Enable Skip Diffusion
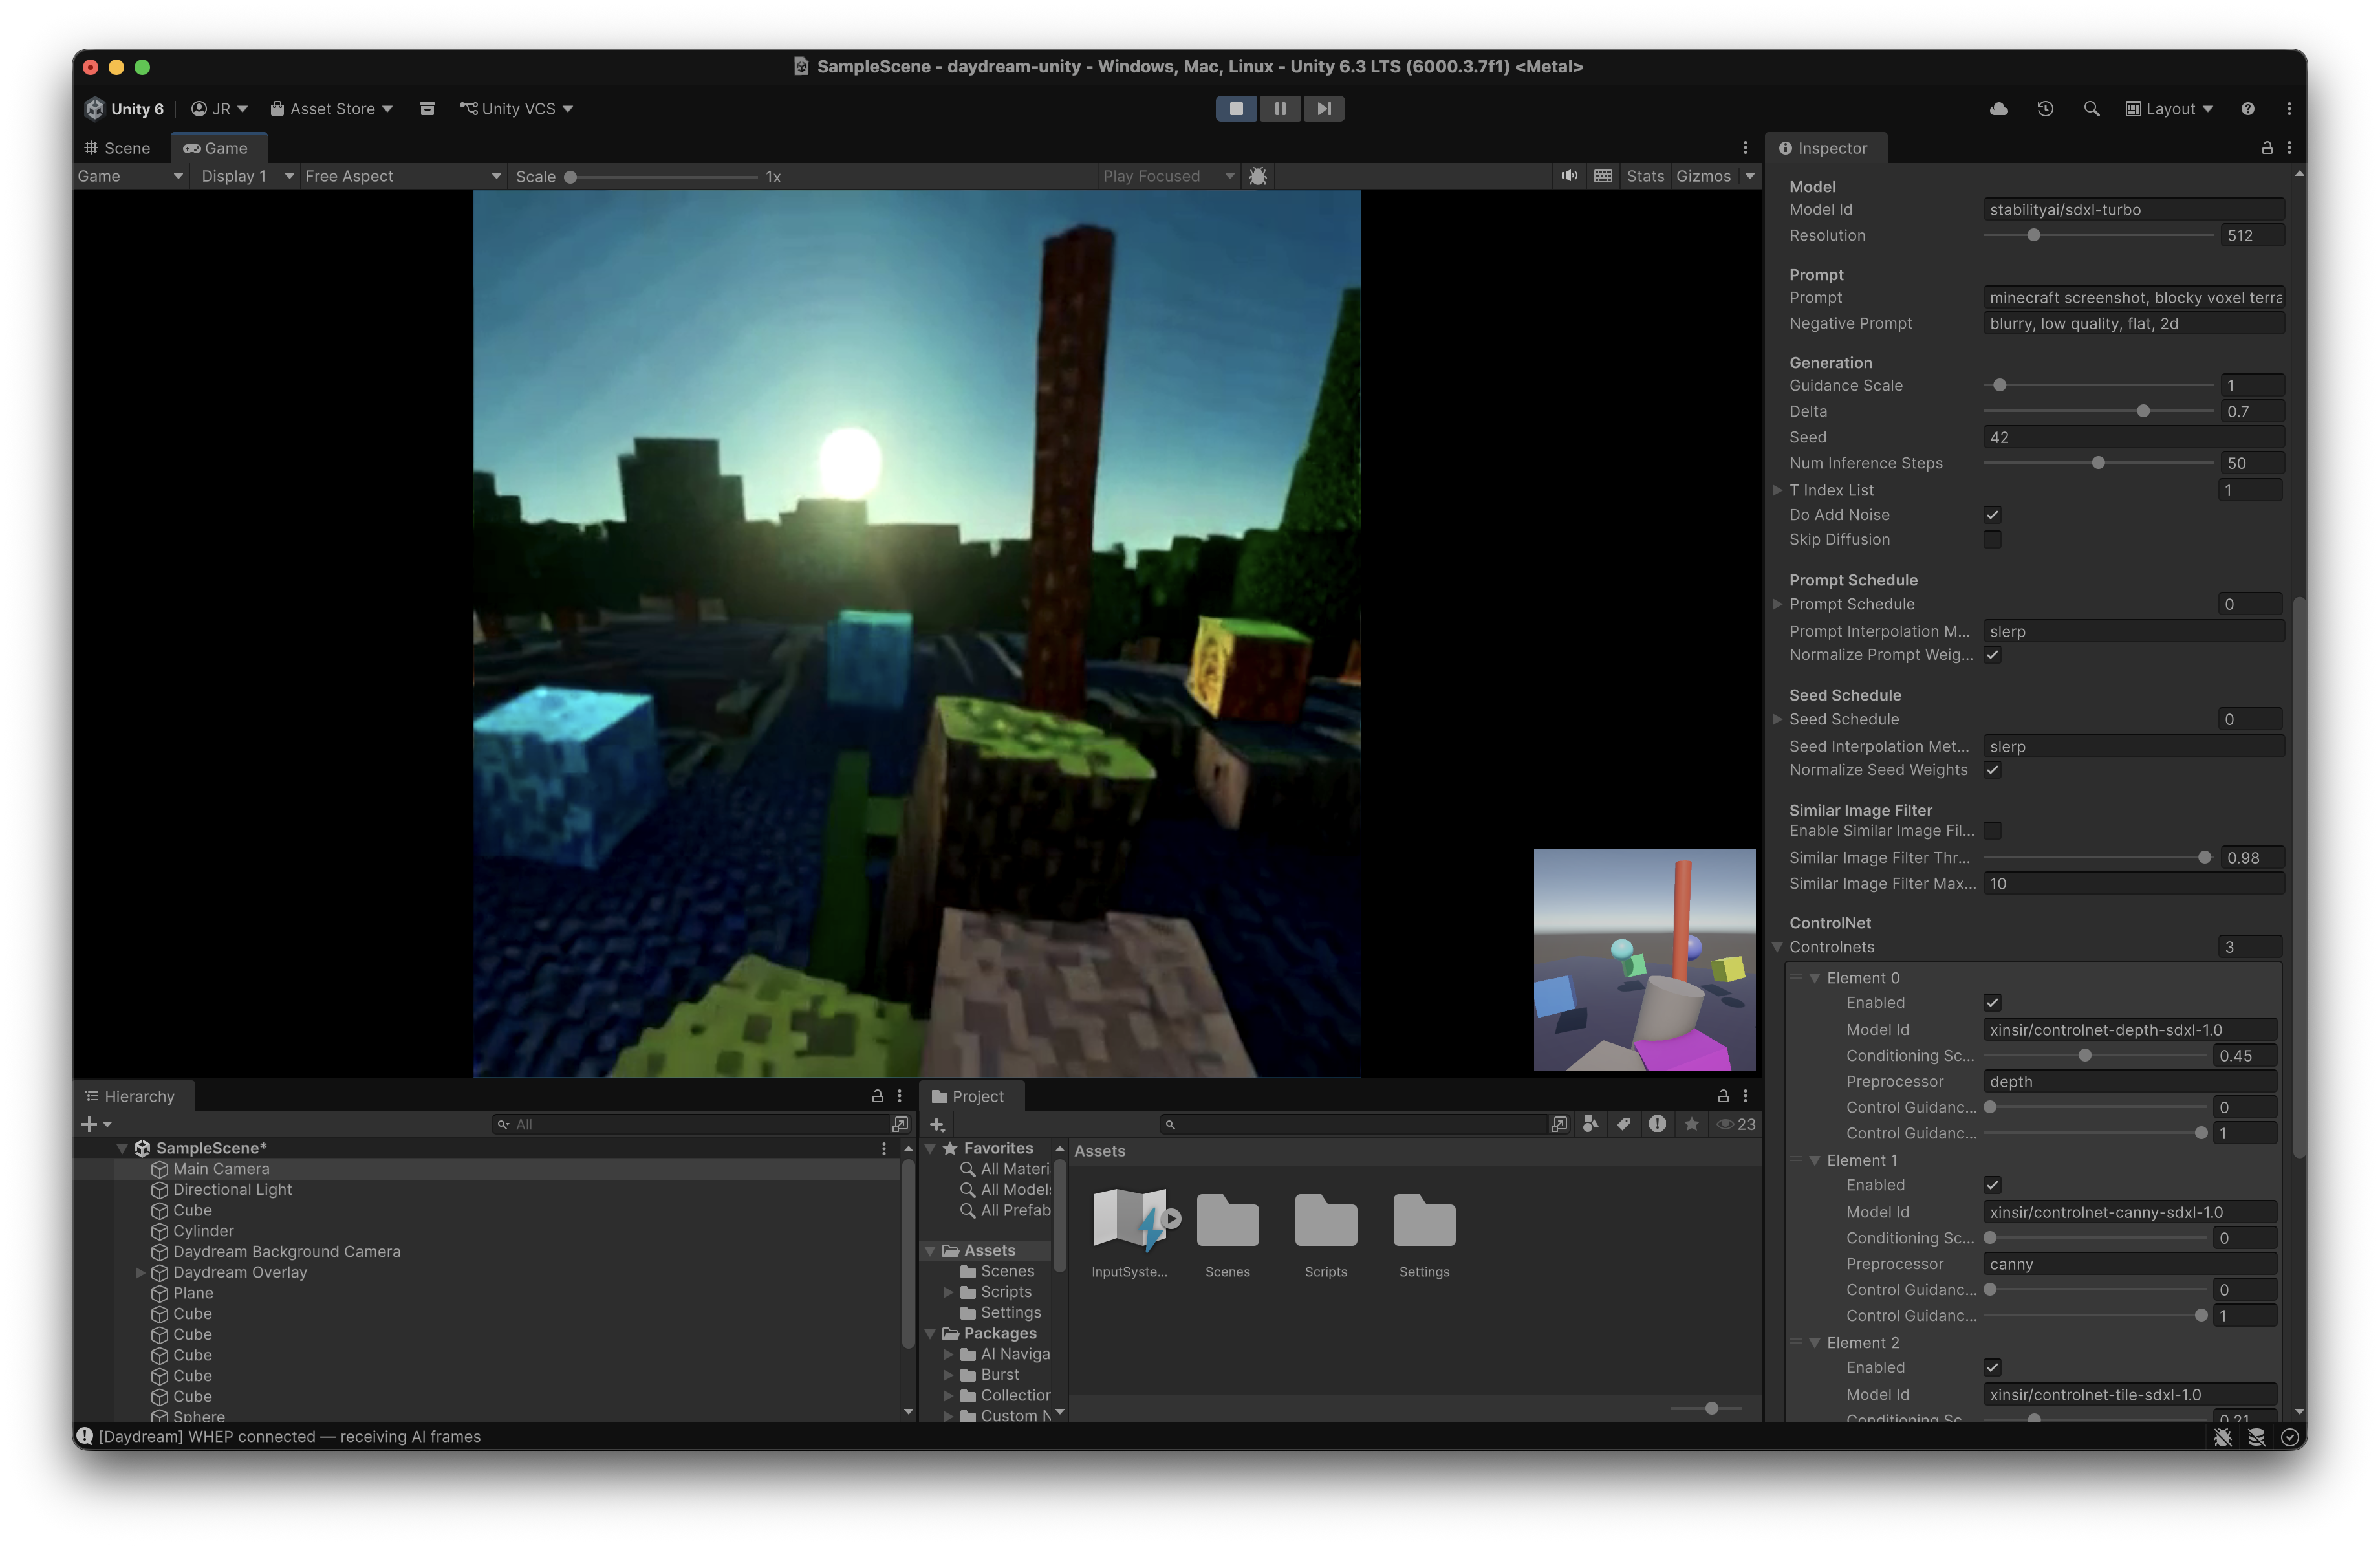 pos(1993,539)
